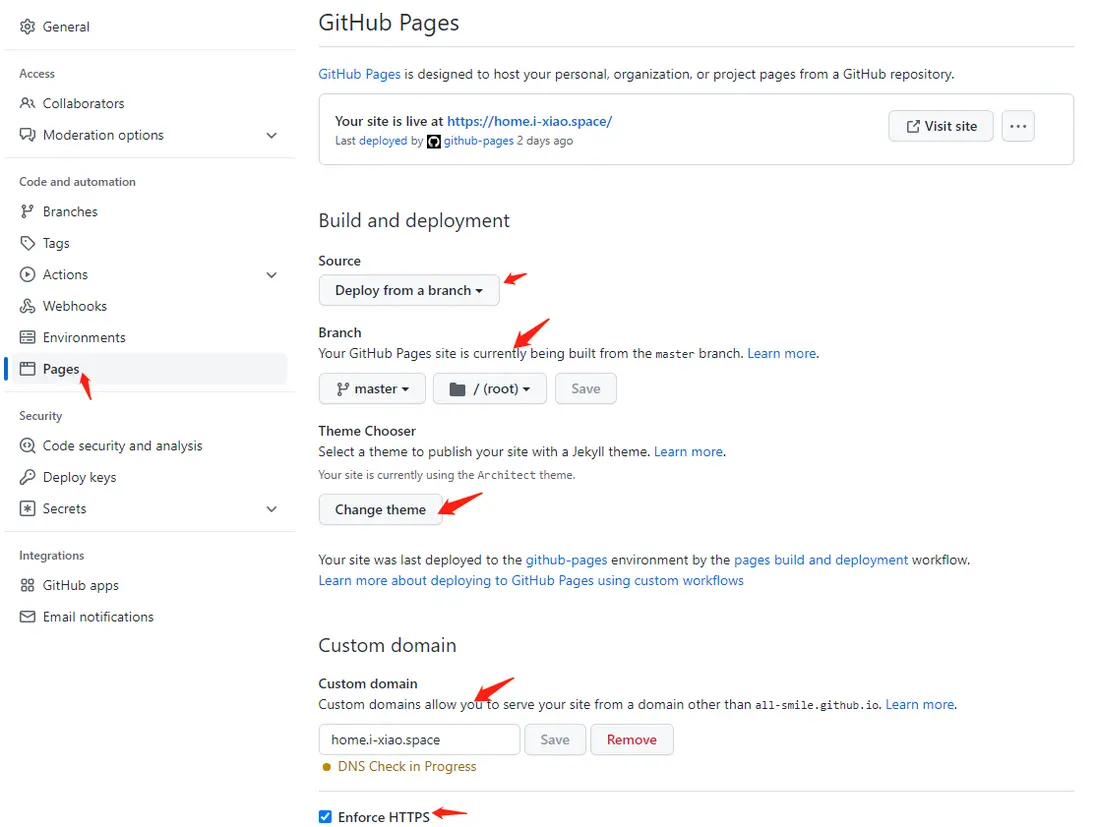Expand the Moderation options section

(x=271, y=135)
